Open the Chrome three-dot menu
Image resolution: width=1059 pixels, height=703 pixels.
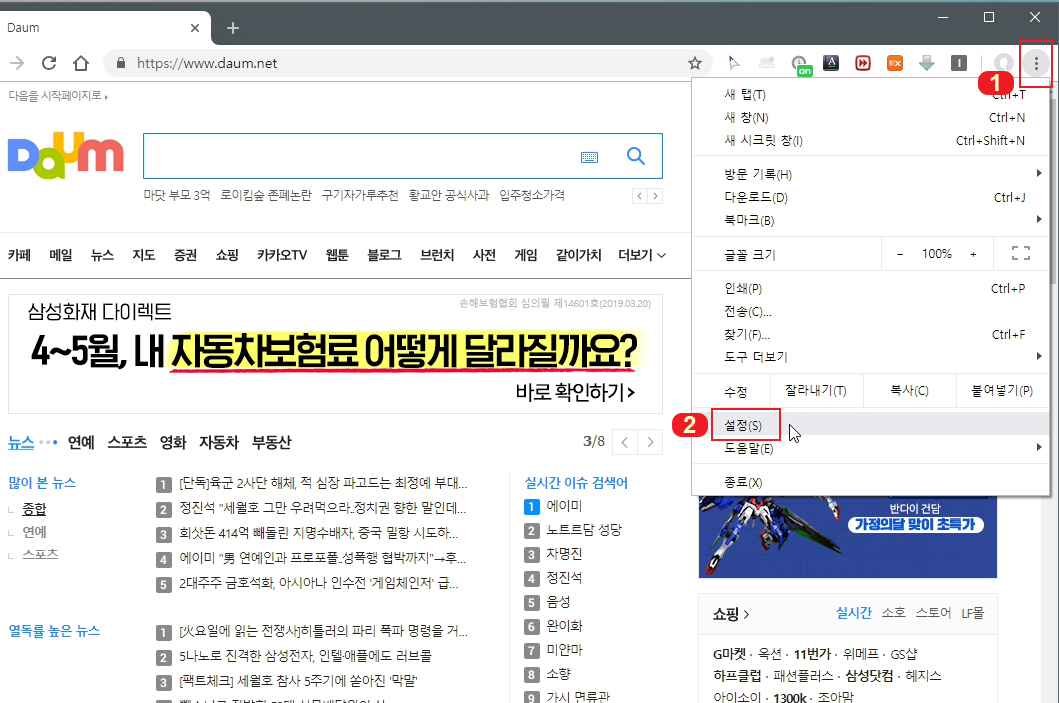pos(1036,63)
